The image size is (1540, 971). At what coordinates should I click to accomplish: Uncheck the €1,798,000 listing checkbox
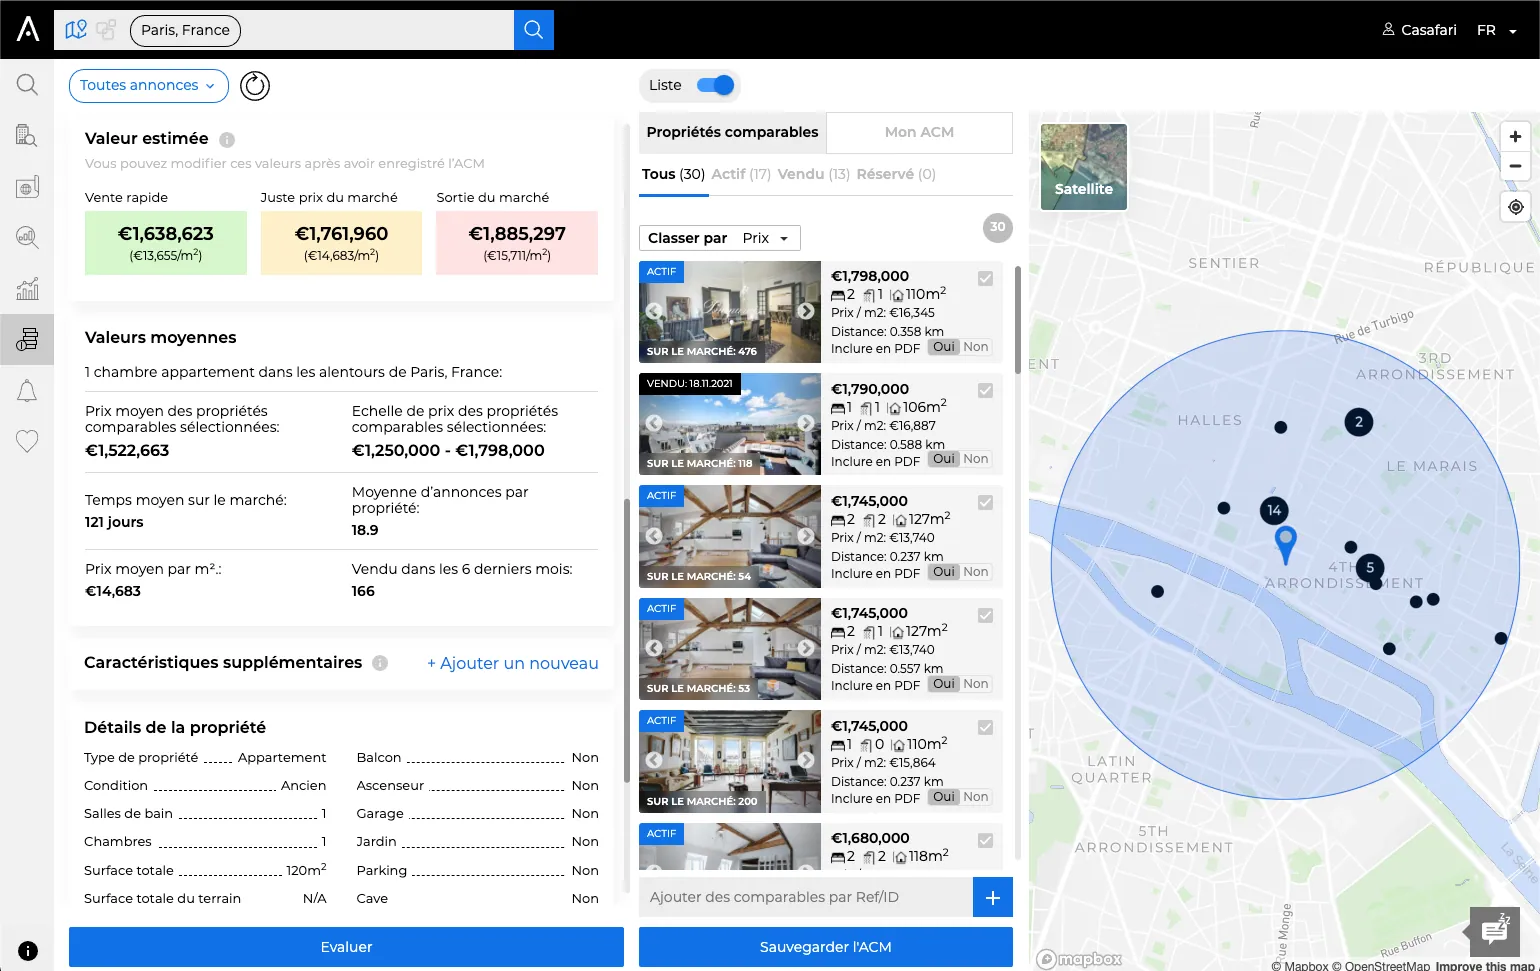(985, 279)
